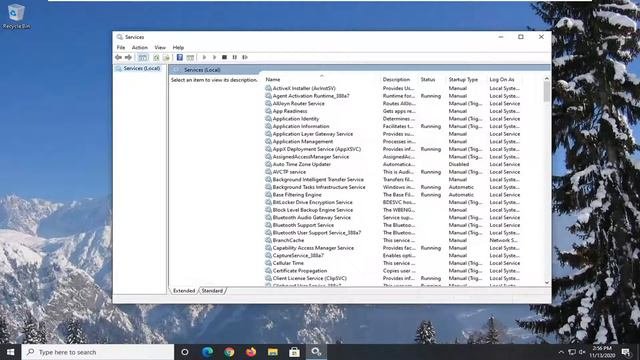The height and width of the screenshot is (360, 640).
Task: Select the Certificate Propagation service
Action: tap(300, 271)
